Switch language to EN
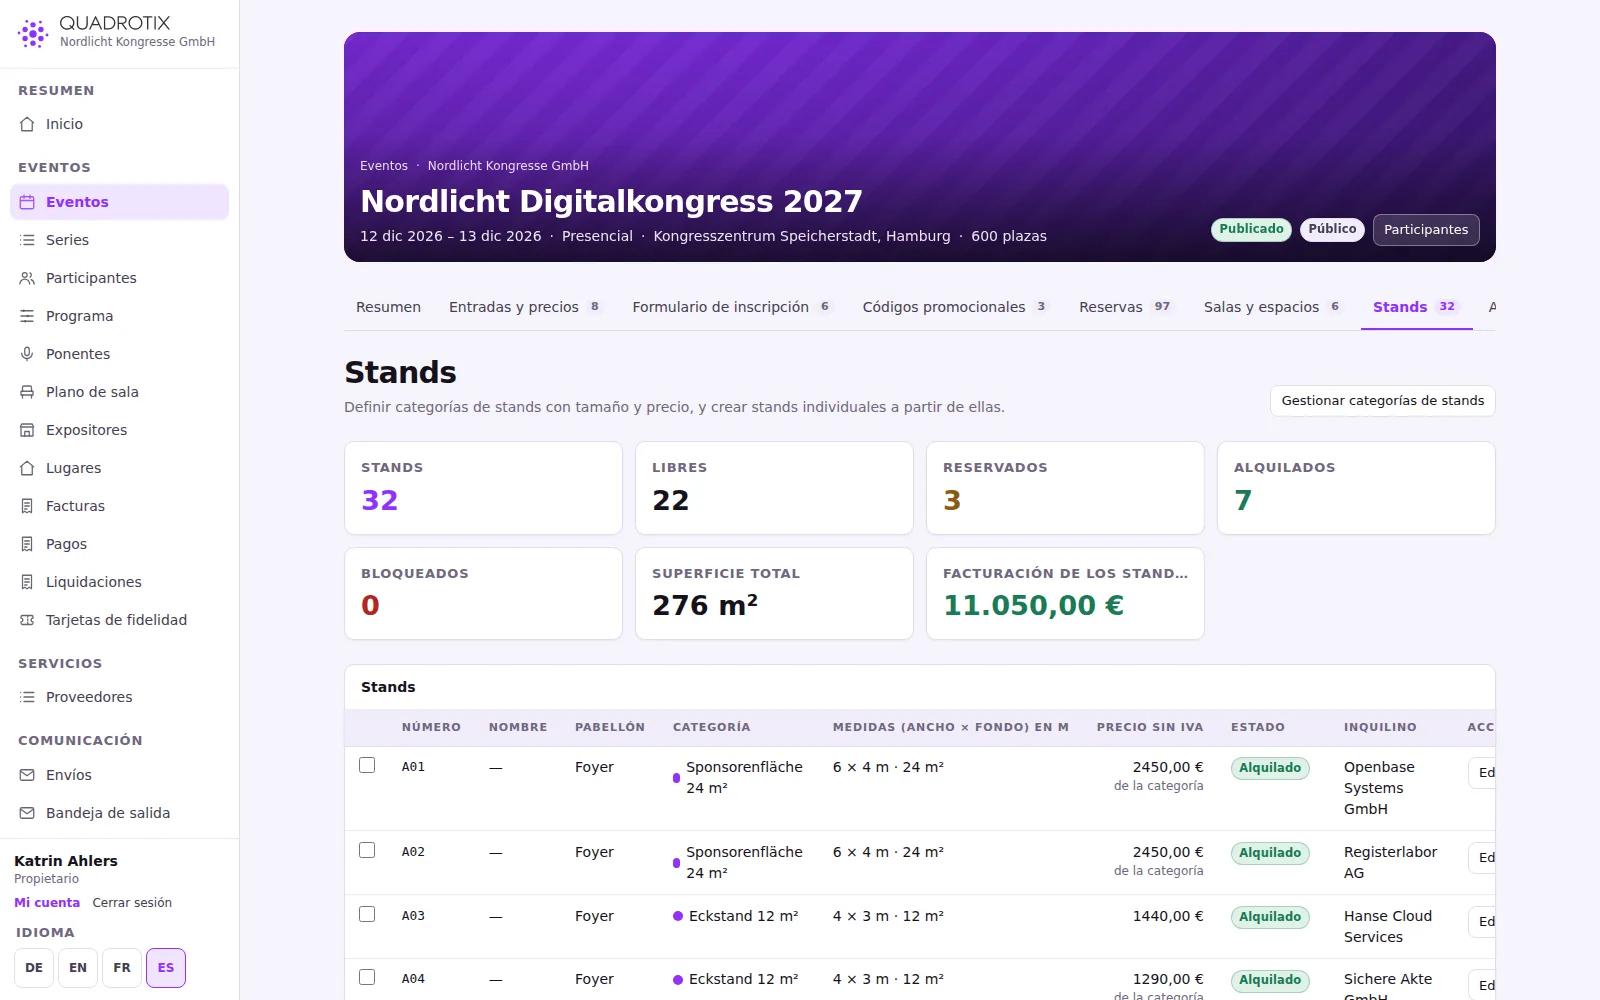The width and height of the screenshot is (1600, 1000). click(x=78, y=968)
